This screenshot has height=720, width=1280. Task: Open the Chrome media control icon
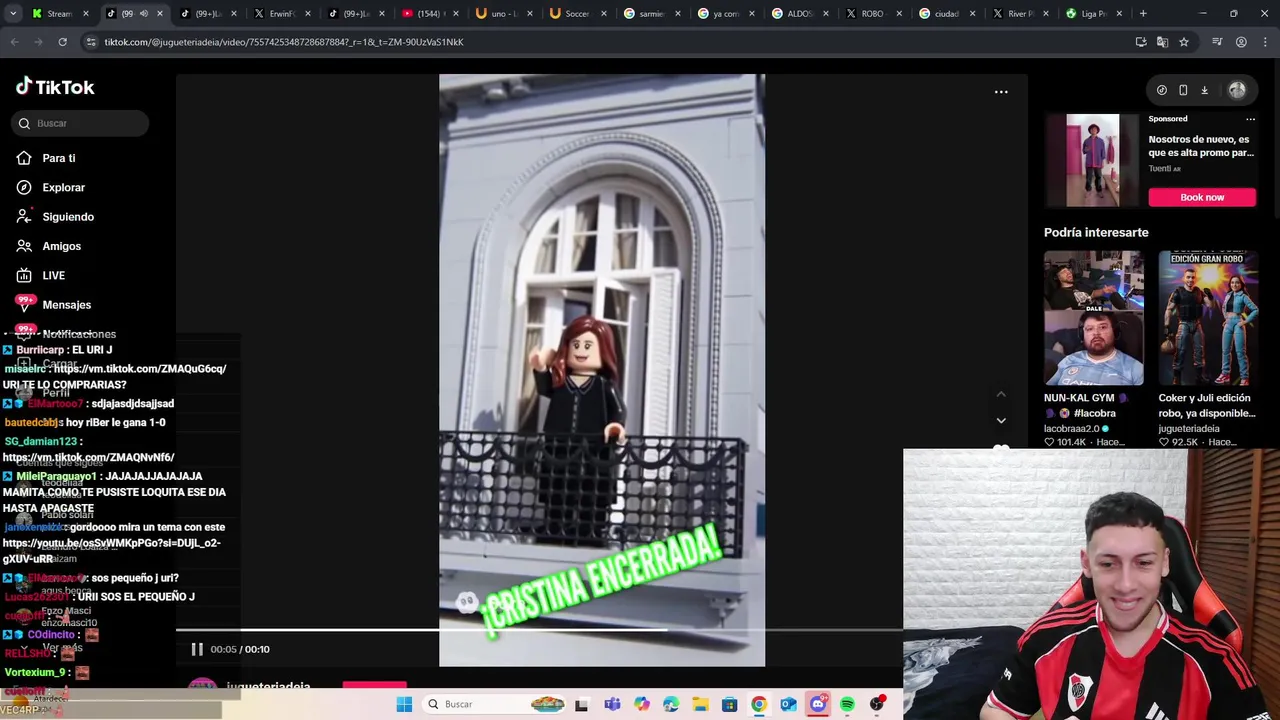click(x=1217, y=42)
